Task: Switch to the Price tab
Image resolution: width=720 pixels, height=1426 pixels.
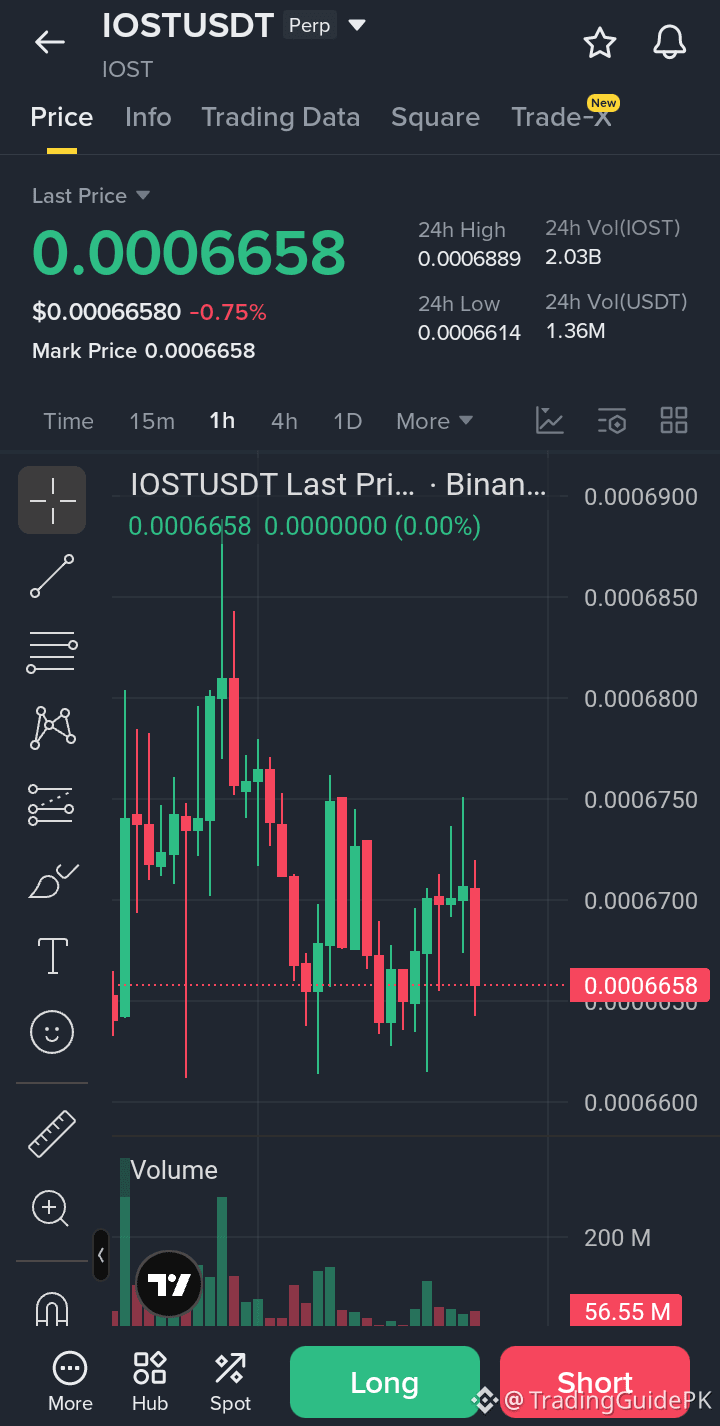Action: pos(62,117)
